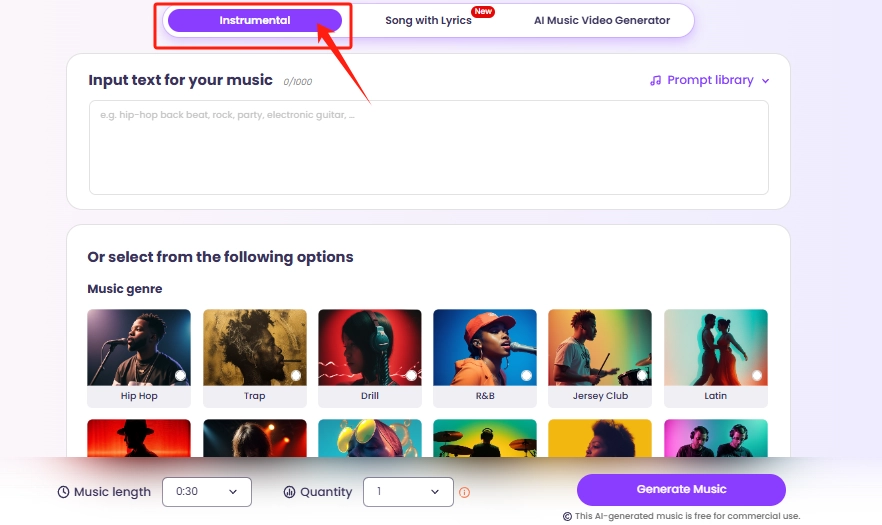Open the AI Music Video Generator tab
This screenshot has width=882, height=525.
click(x=602, y=20)
